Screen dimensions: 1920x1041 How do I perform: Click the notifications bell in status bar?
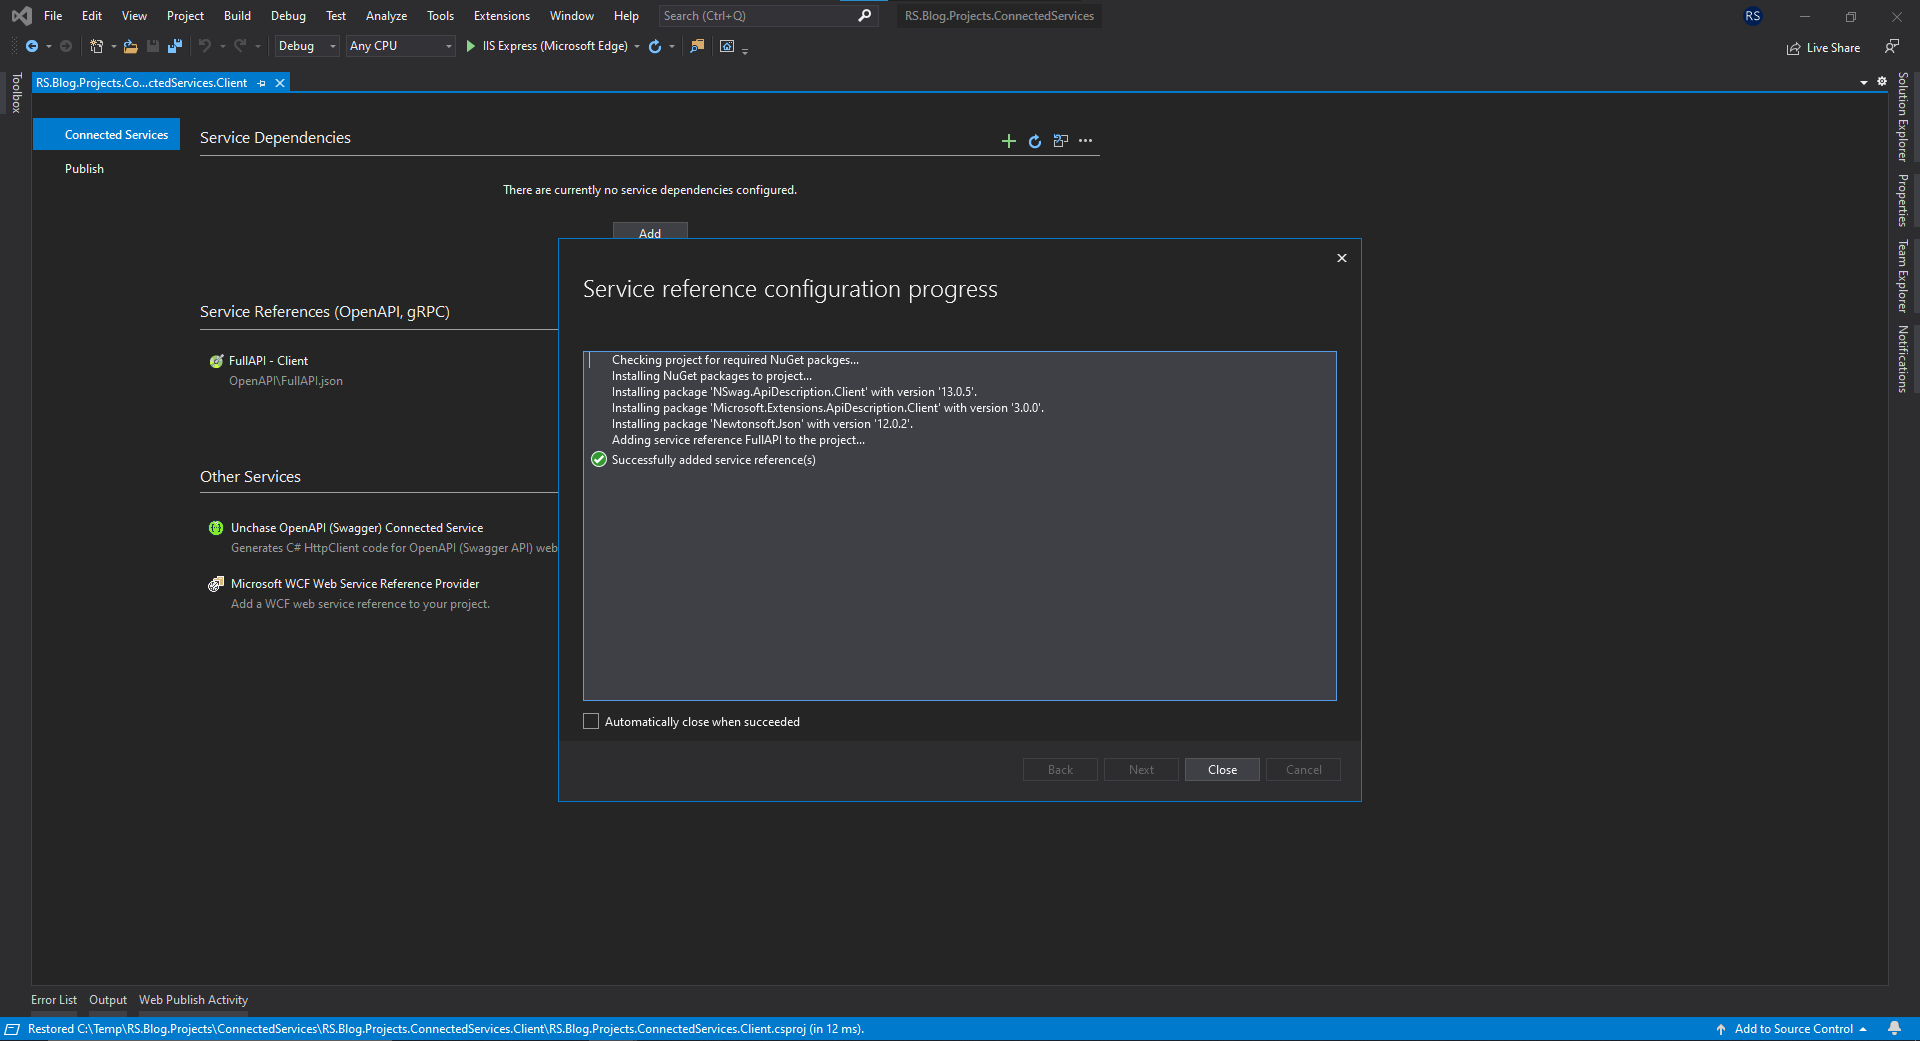coord(1894,1029)
